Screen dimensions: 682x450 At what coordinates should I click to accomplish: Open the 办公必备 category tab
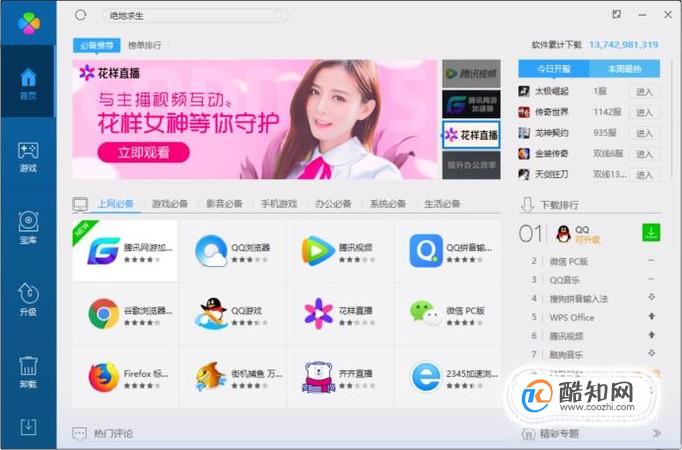click(x=333, y=204)
